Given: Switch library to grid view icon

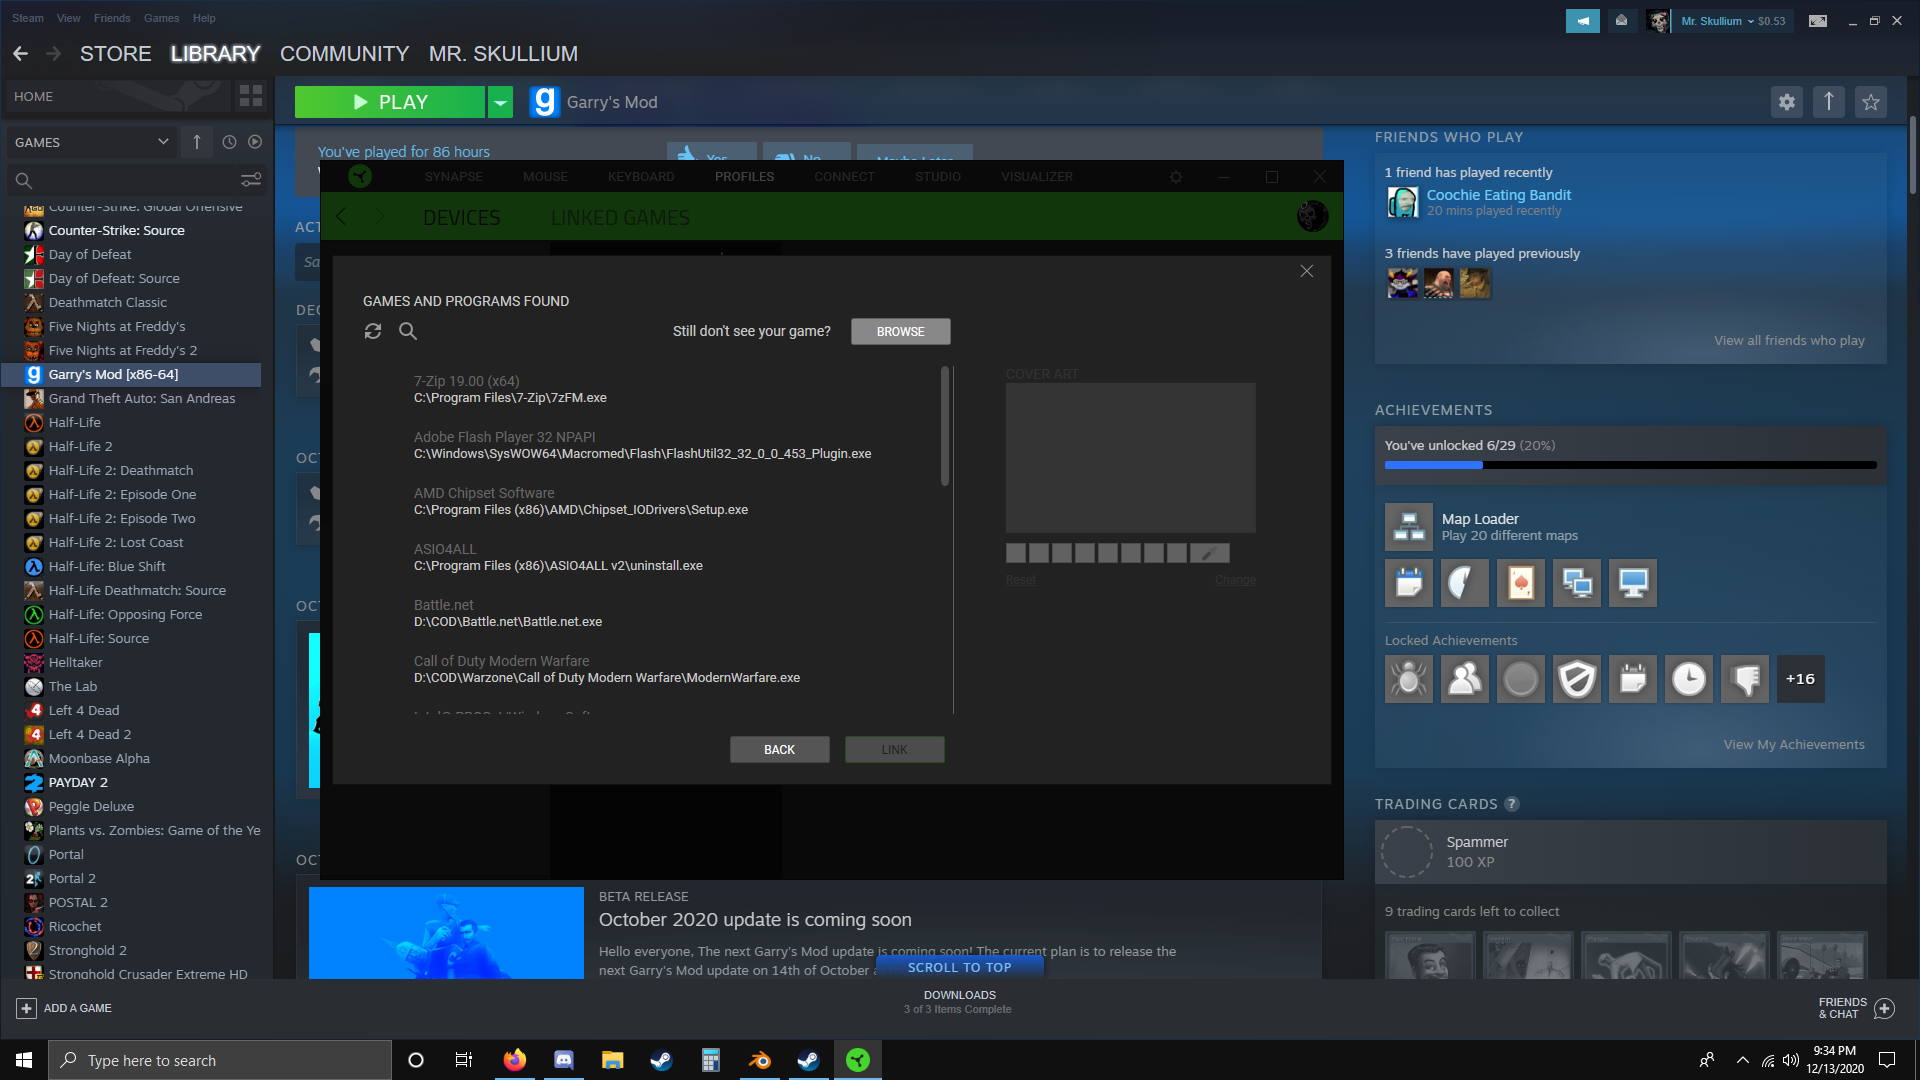Looking at the screenshot, I should tap(251, 96).
